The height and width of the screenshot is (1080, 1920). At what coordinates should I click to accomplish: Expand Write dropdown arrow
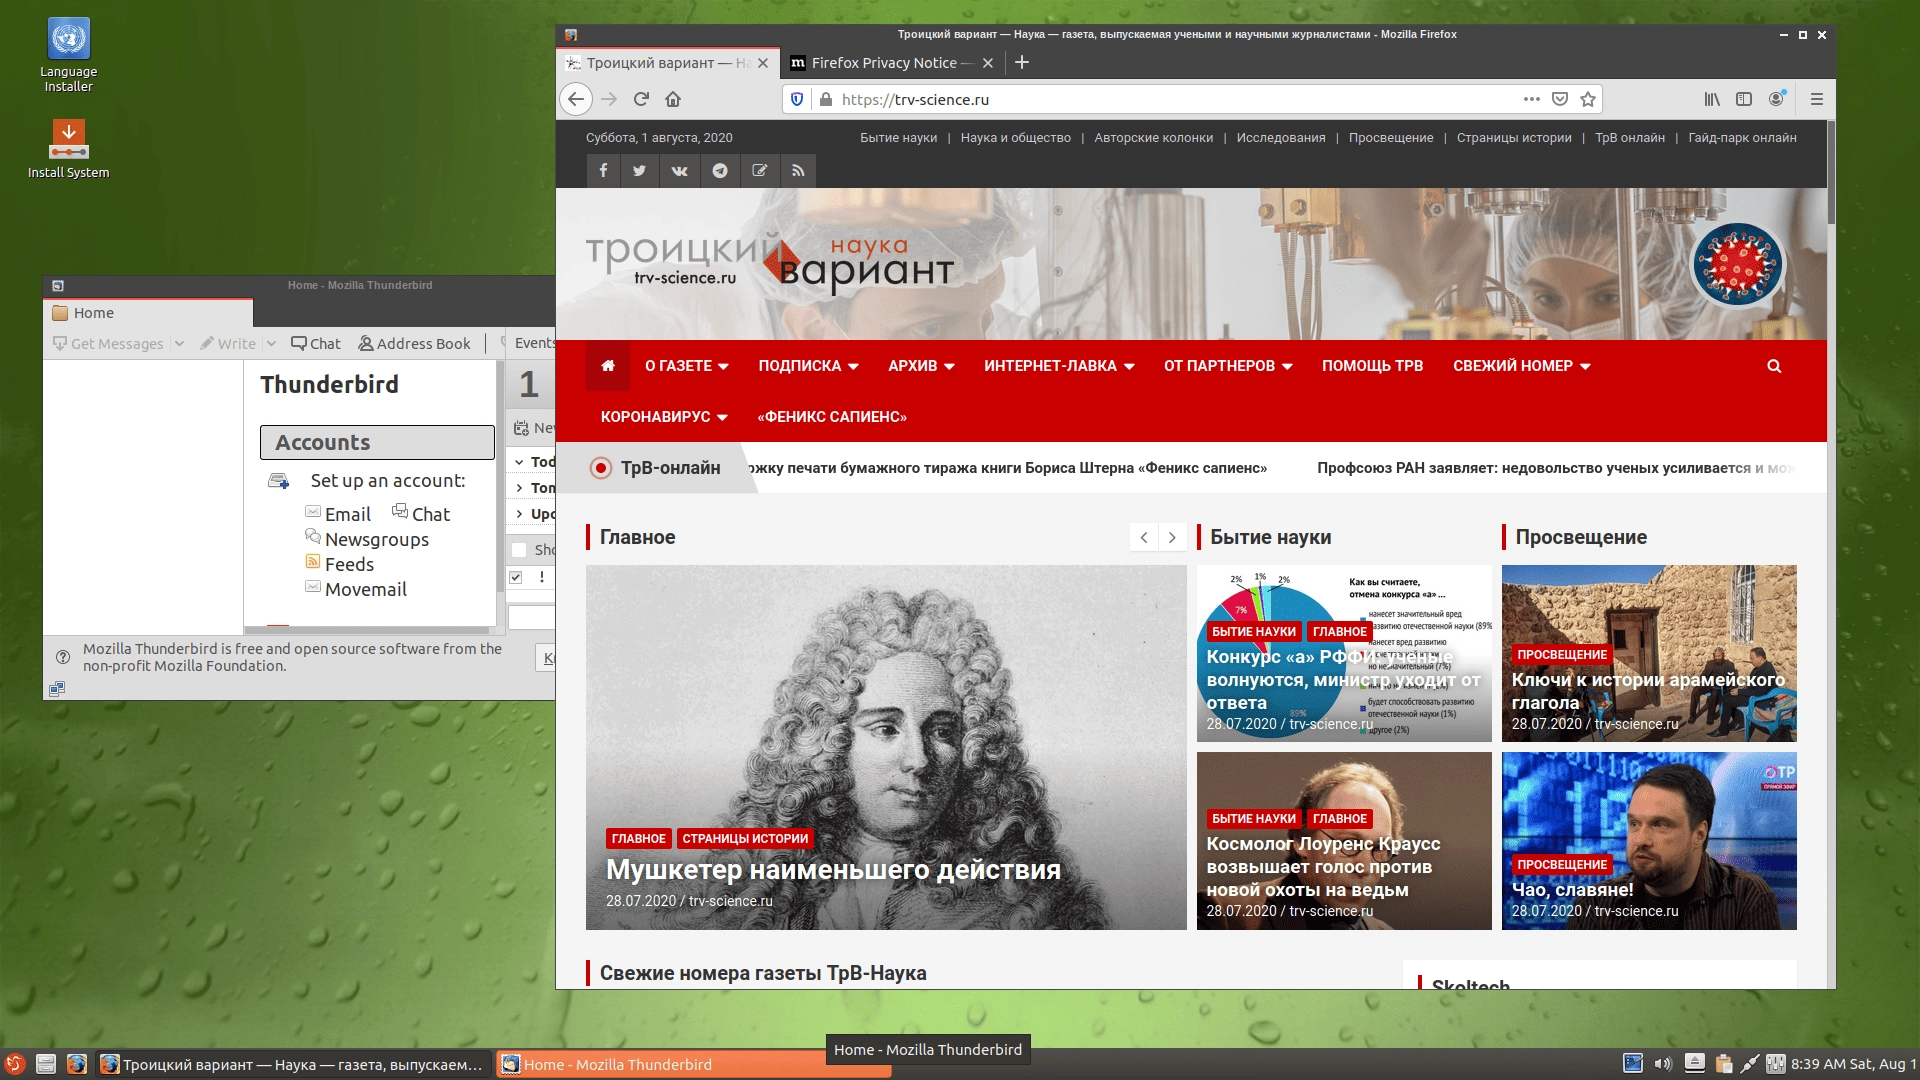click(271, 343)
